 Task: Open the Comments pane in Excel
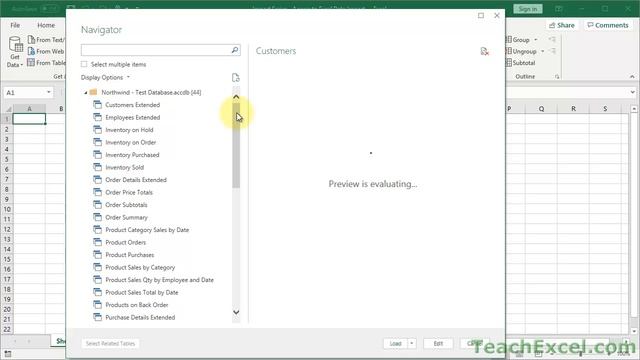point(608,25)
